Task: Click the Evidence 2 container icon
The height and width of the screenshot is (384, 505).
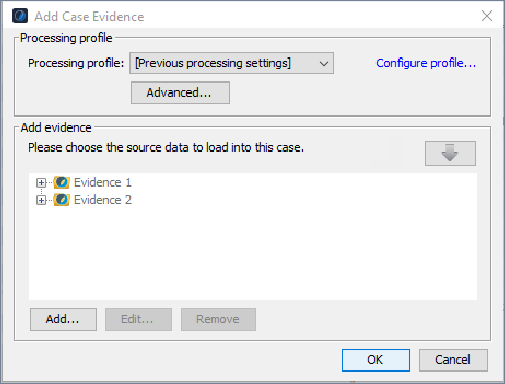Action: pyautogui.click(x=61, y=200)
